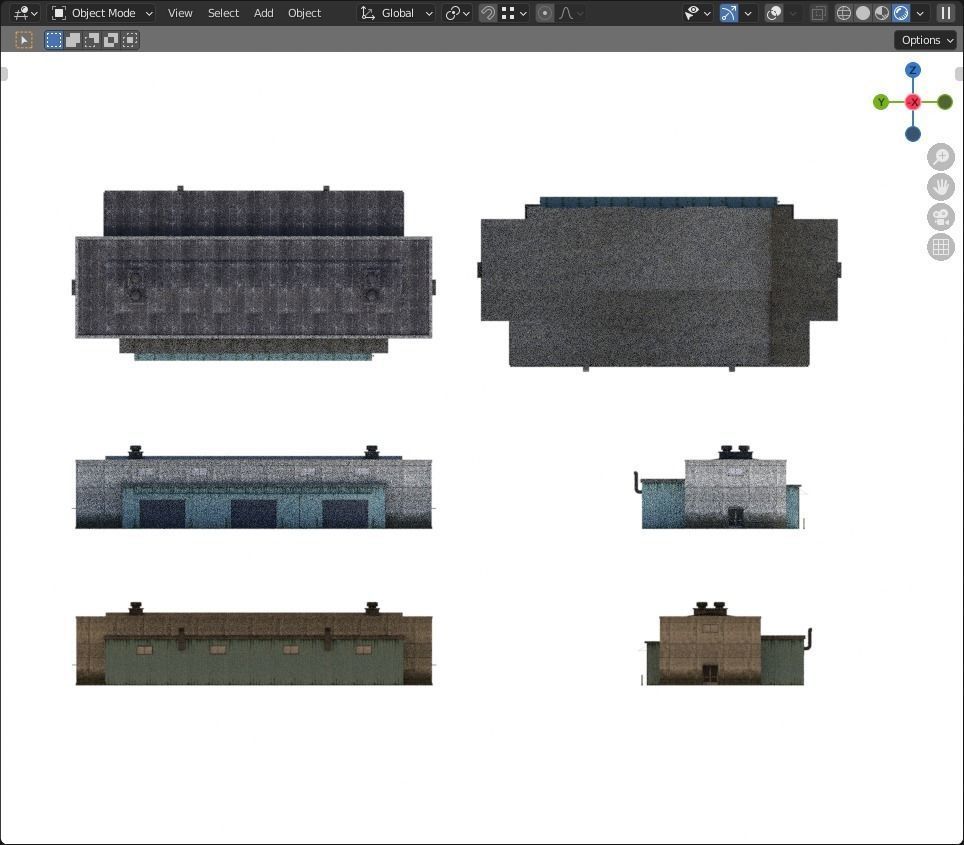The width and height of the screenshot is (964, 845).
Task: Open the pivot point dropdown
Action: point(457,13)
